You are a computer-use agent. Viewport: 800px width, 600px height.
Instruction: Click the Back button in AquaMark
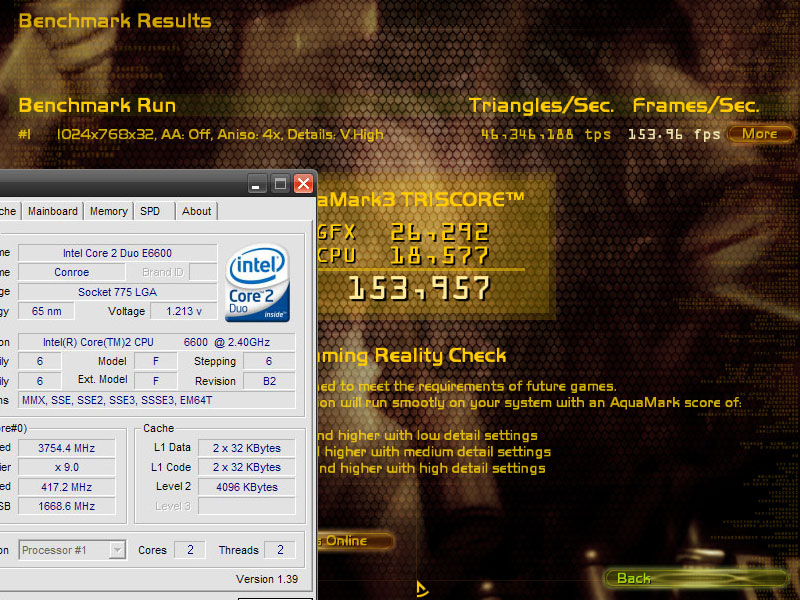(696, 578)
